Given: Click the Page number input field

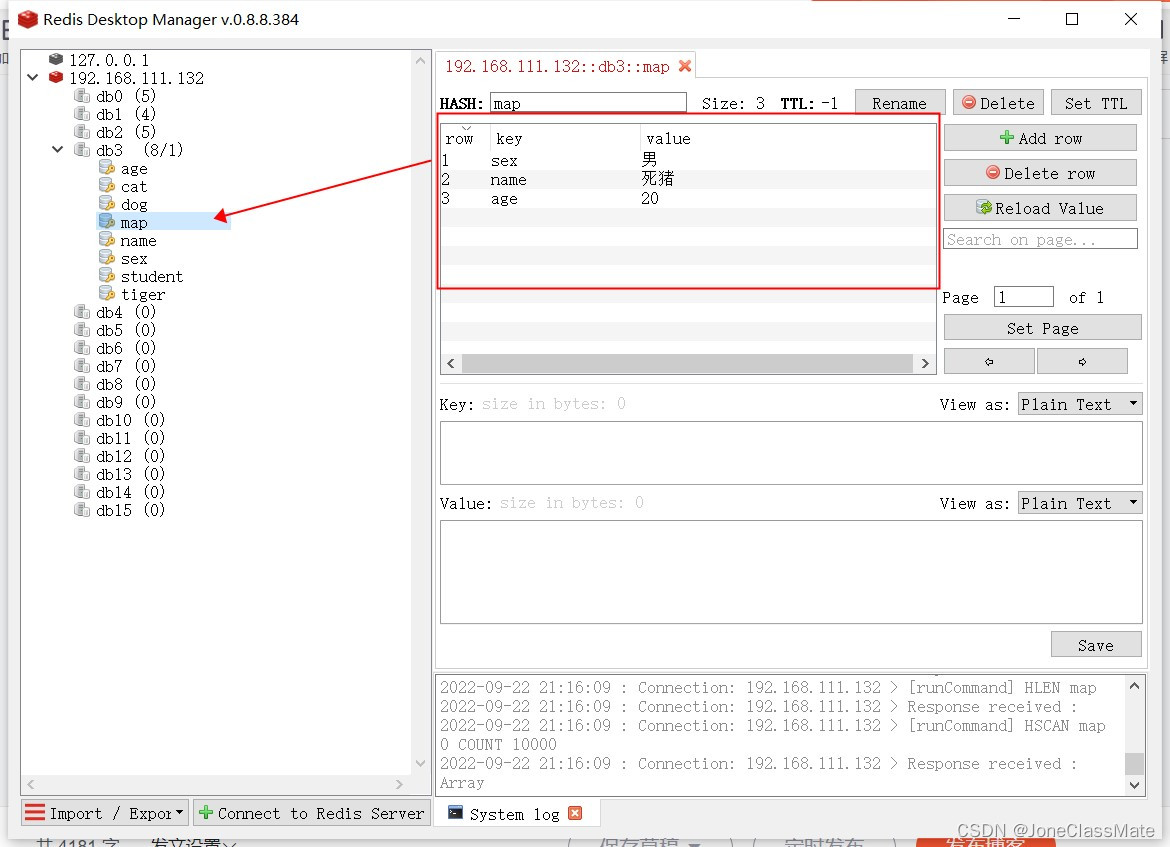Looking at the screenshot, I should [x=1024, y=297].
